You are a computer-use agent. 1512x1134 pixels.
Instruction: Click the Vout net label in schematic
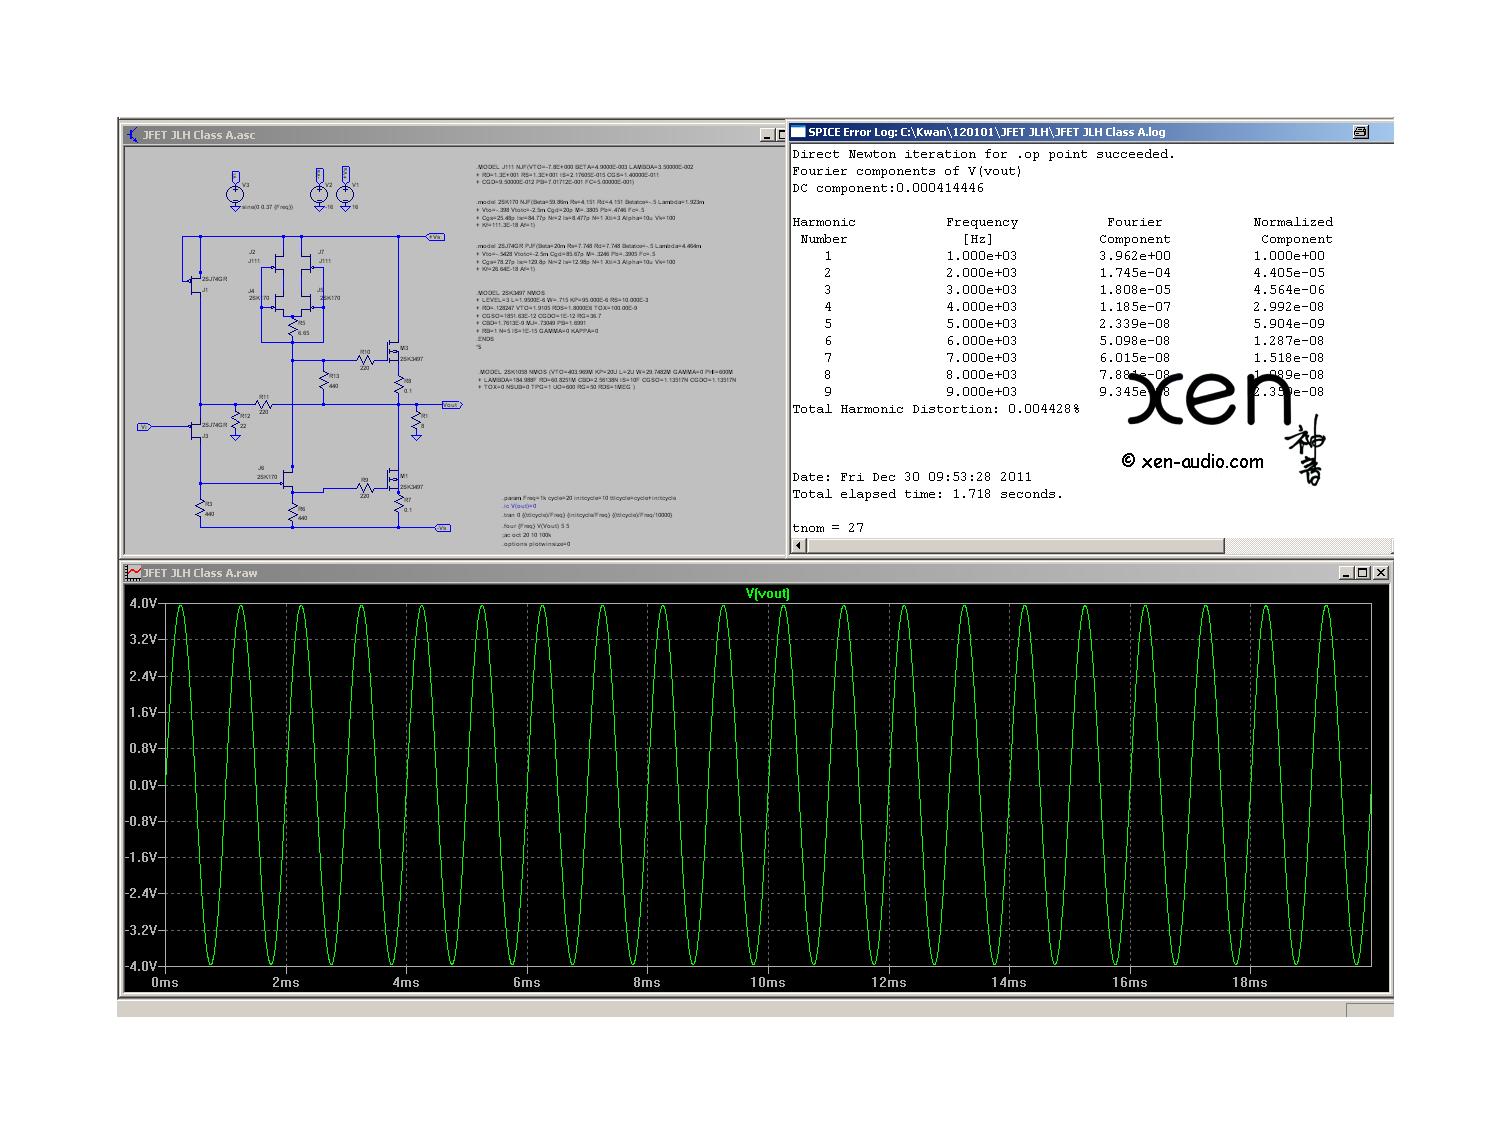pos(450,405)
